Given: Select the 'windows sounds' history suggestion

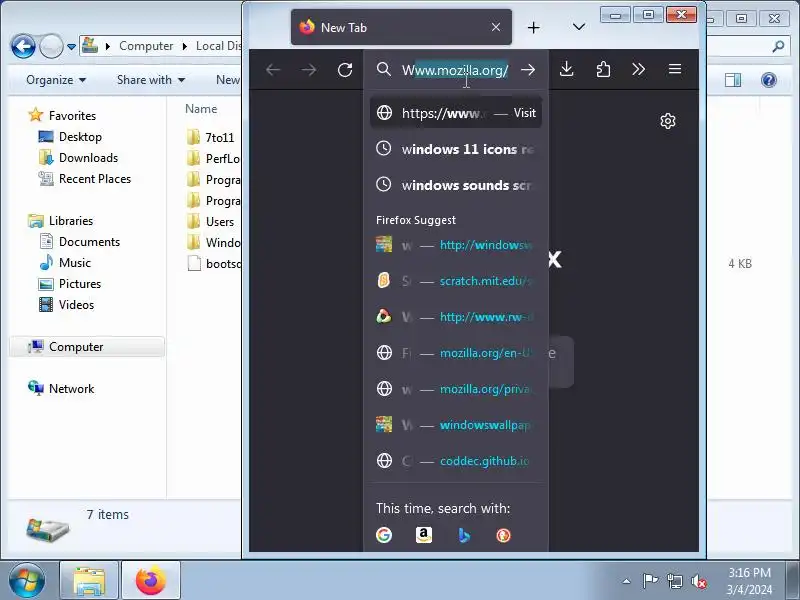Looking at the screenshot, I should pos(456,185).
